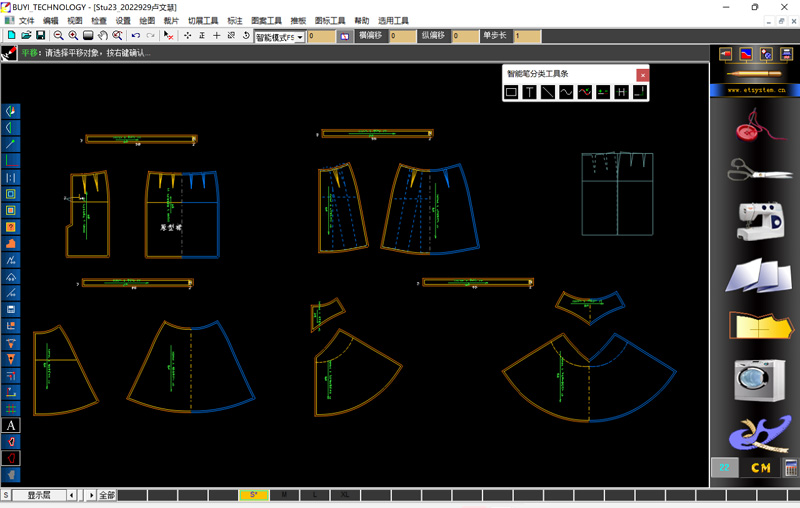Click the 全部 button in bottom bar
Image resolution: width=800 pixels, height=508 pixels.
107,495
